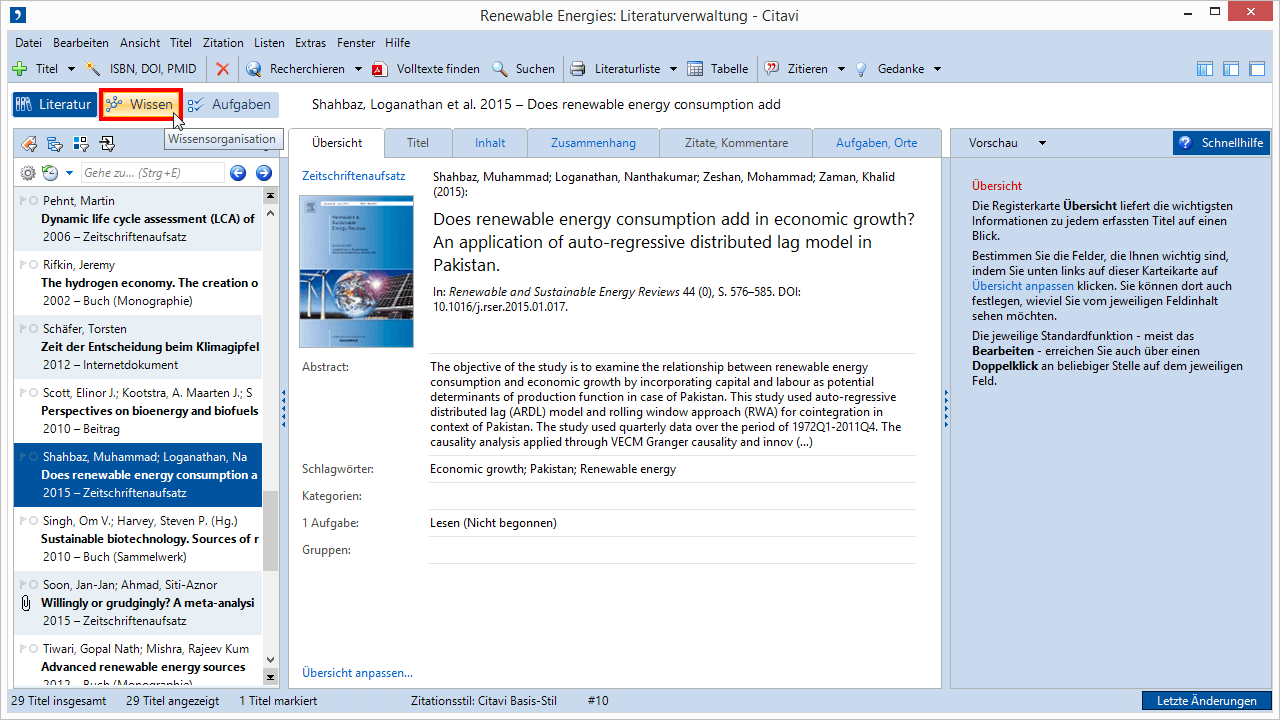Click the green plus Titel icon
1280x720 pixels.
pyautogui.click(x=19, y=69)
